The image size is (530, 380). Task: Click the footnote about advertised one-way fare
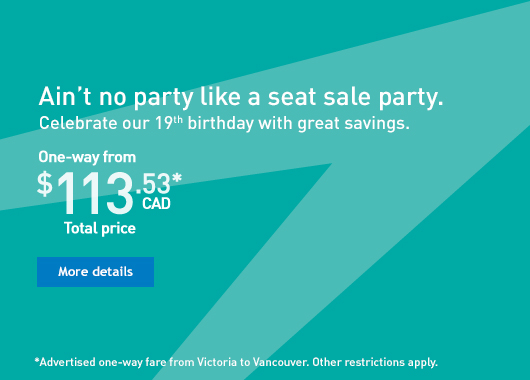point(236,362)
